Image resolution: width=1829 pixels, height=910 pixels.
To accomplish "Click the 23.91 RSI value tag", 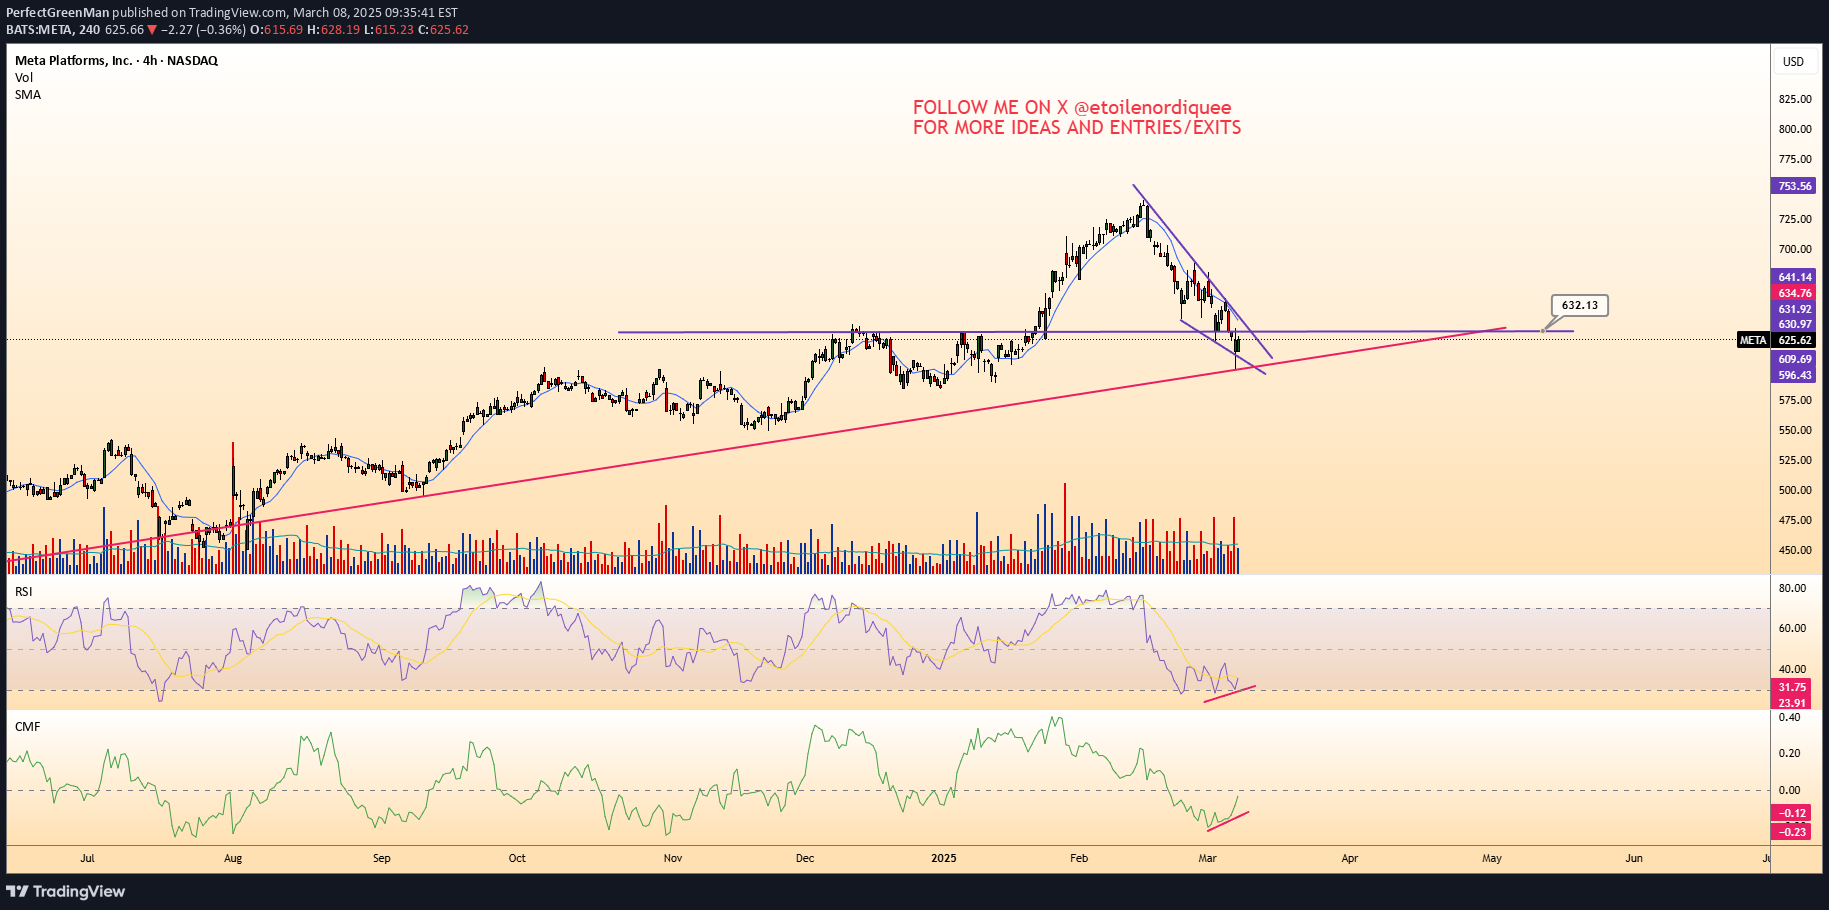I will (1792, 703).
